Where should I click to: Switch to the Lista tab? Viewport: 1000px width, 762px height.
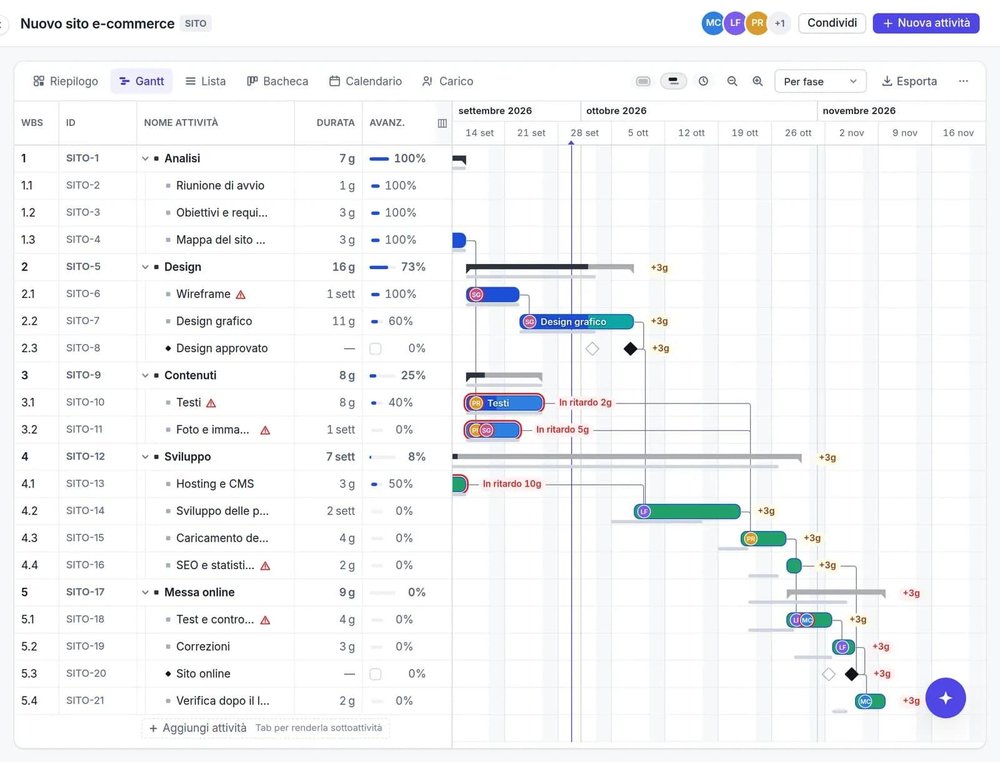(205, 81)
